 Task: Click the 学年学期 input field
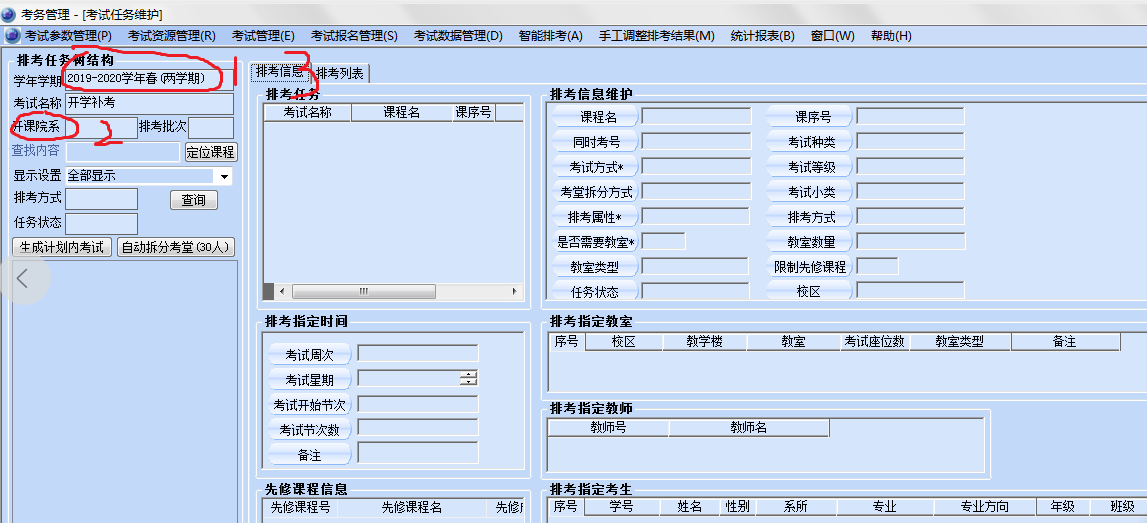click(149, 79)
